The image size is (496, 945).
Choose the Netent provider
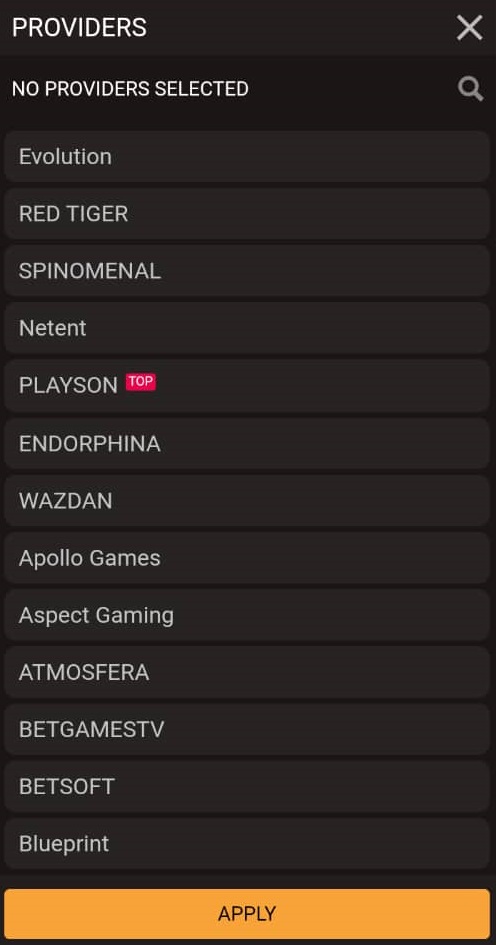click(x=247, y=328)
